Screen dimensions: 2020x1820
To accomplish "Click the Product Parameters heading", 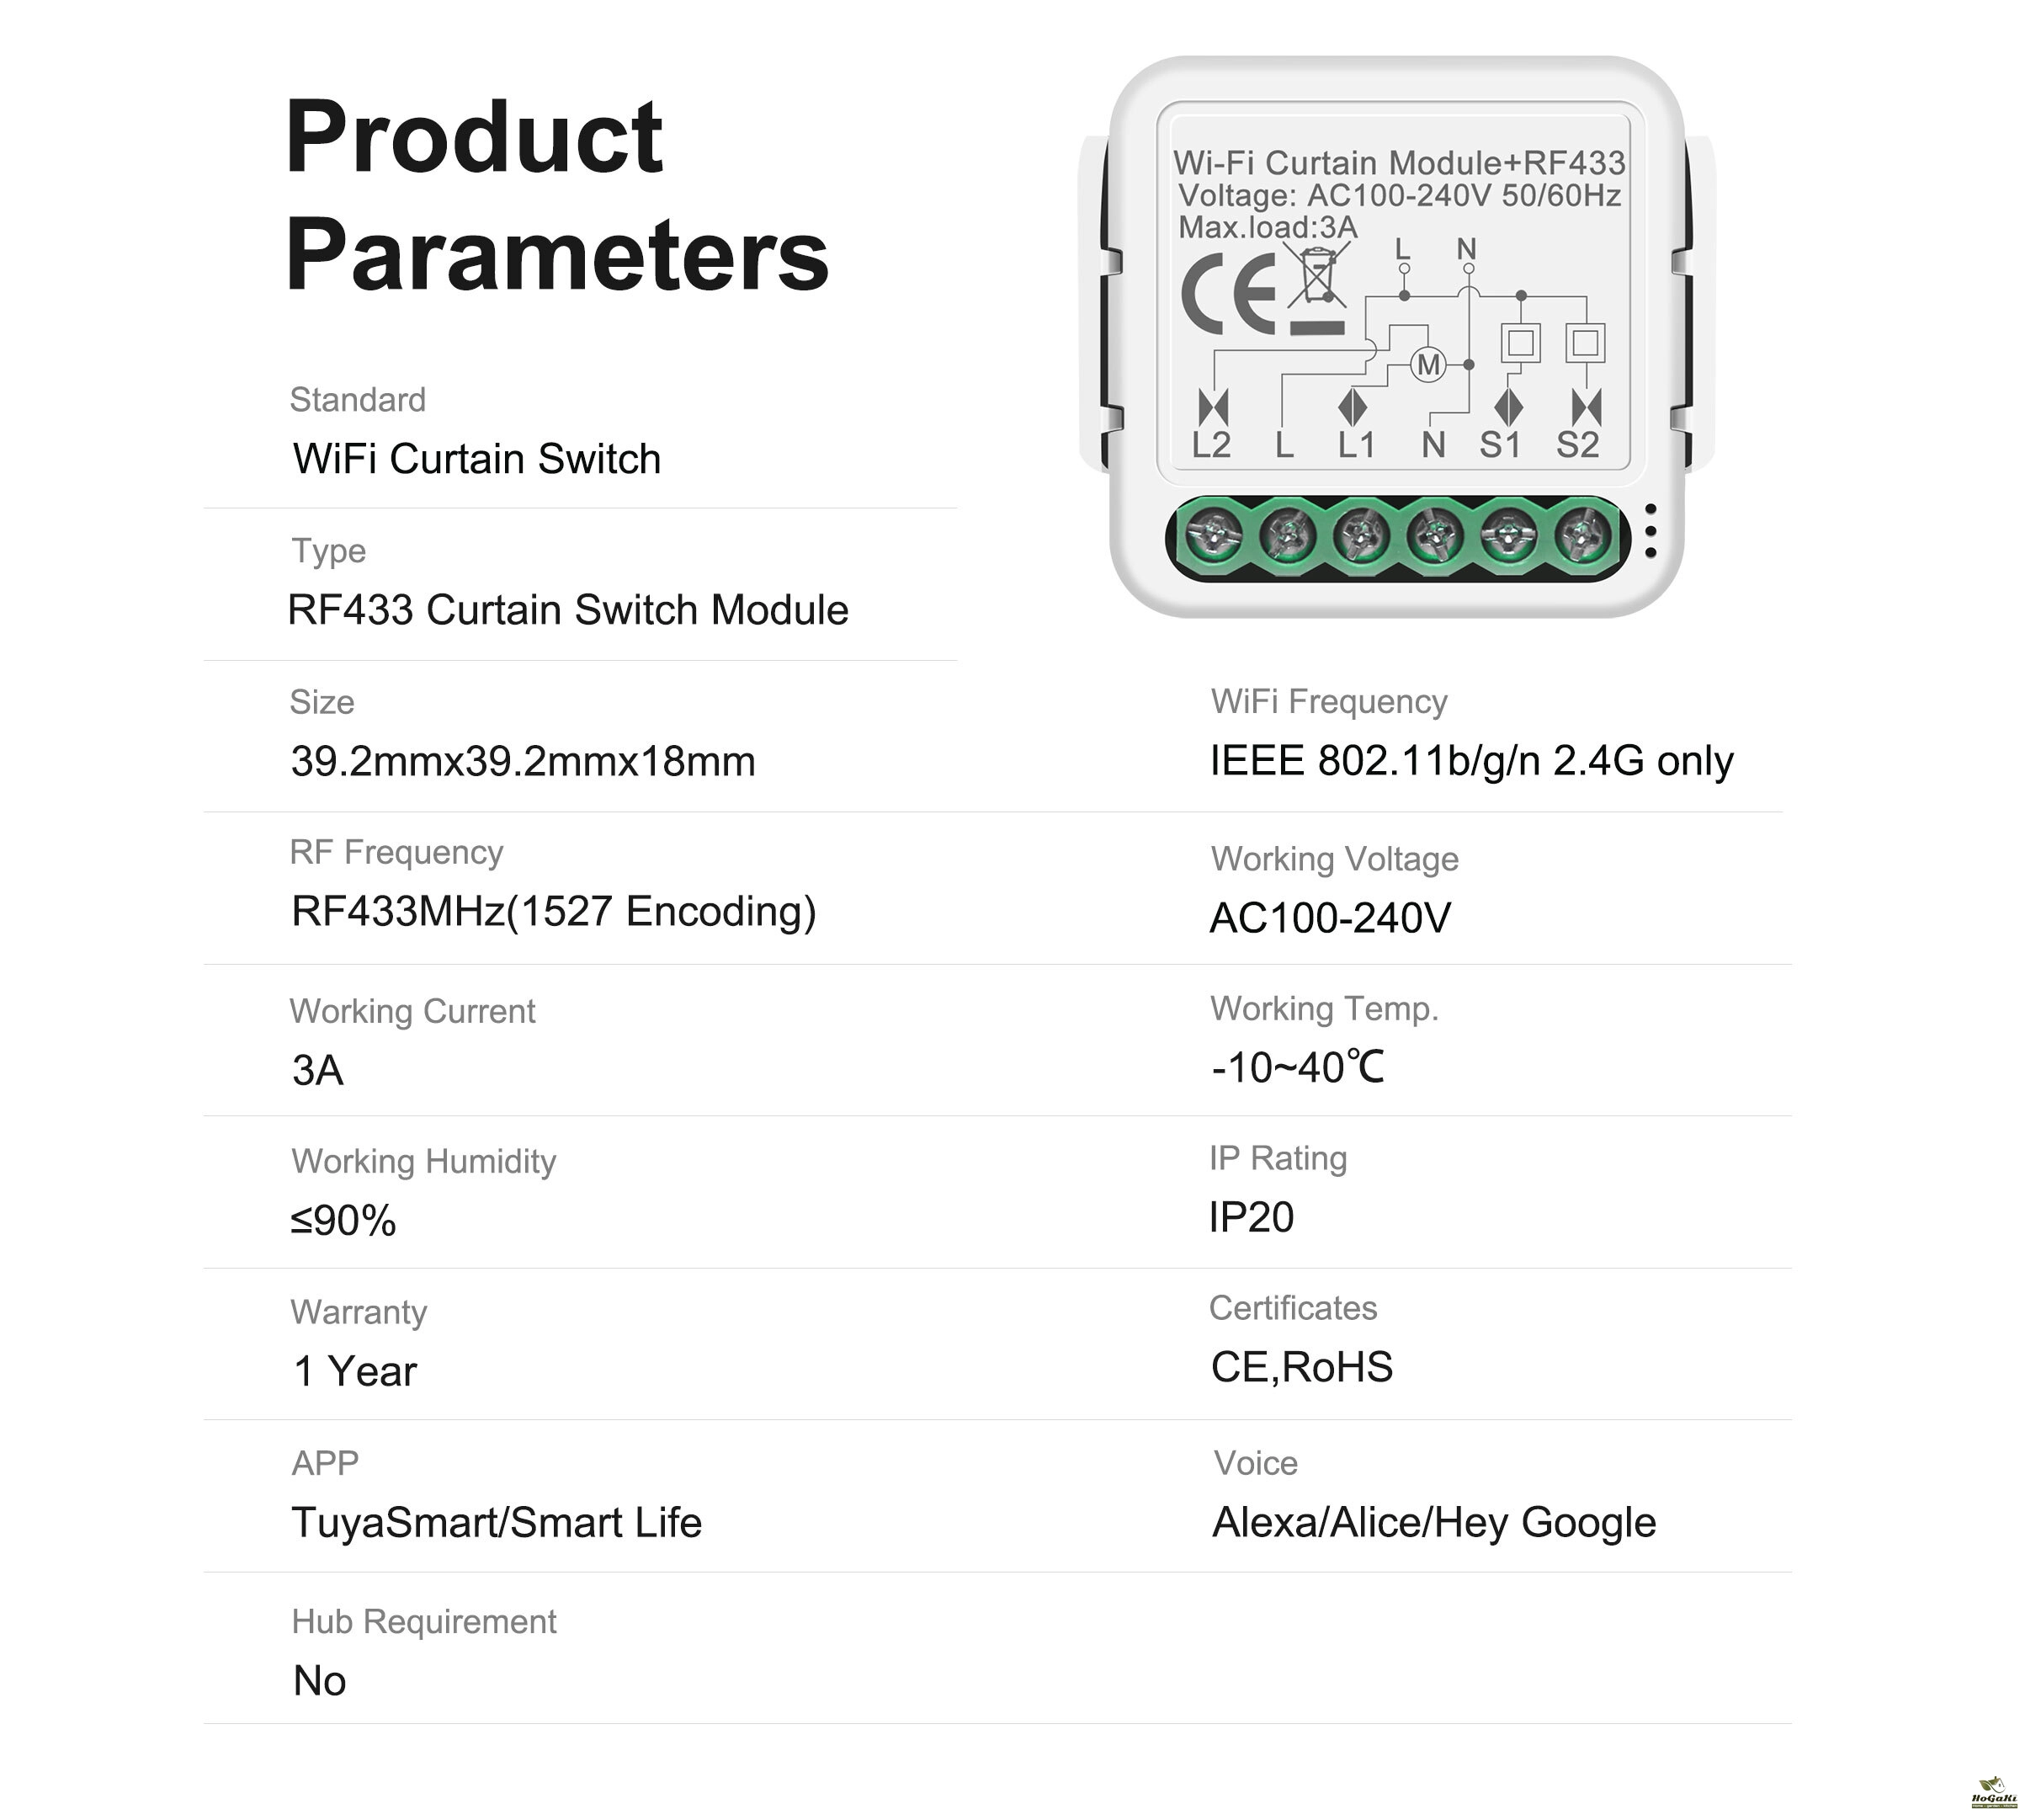I will [x=557, y=195].
